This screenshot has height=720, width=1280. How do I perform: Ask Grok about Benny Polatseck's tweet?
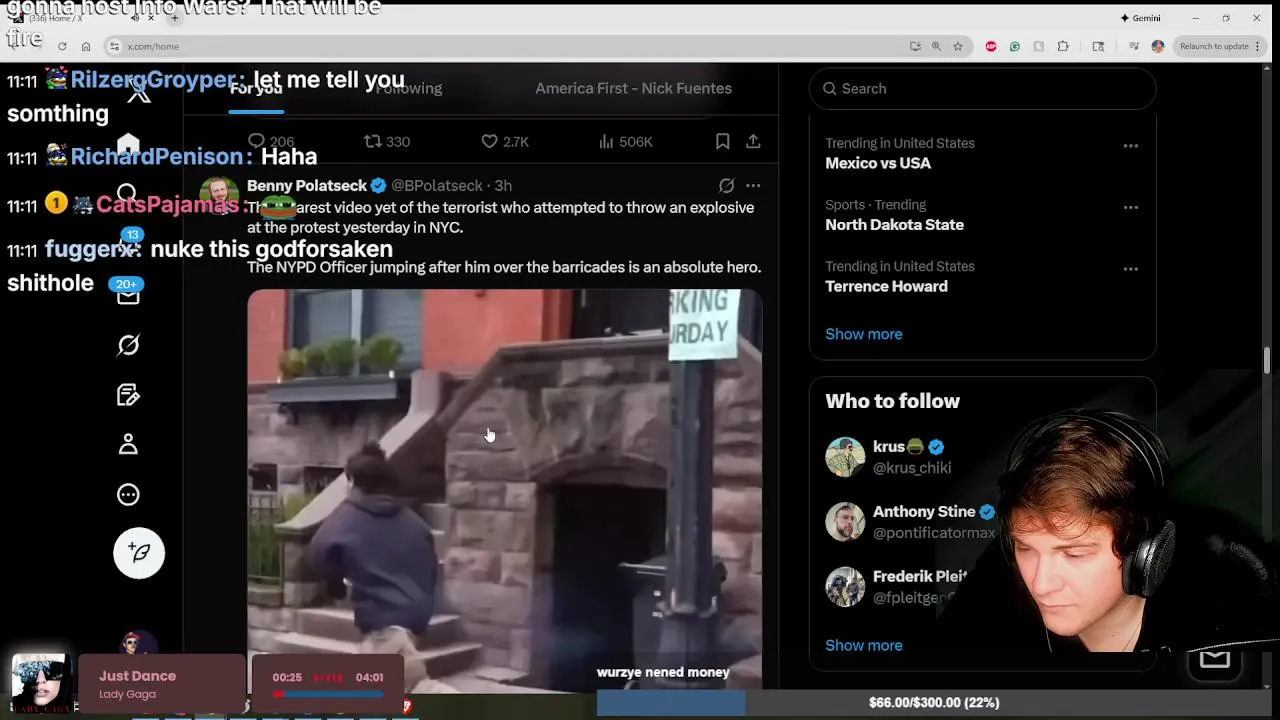pos(726,185)
